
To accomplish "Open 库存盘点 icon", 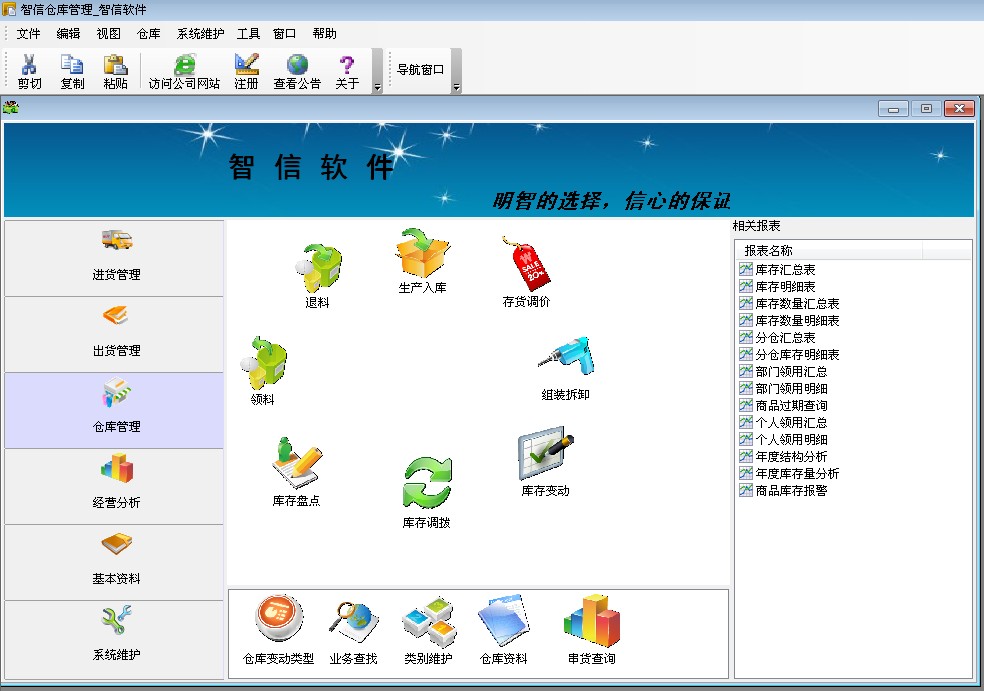I will click(x=296, y=472).
